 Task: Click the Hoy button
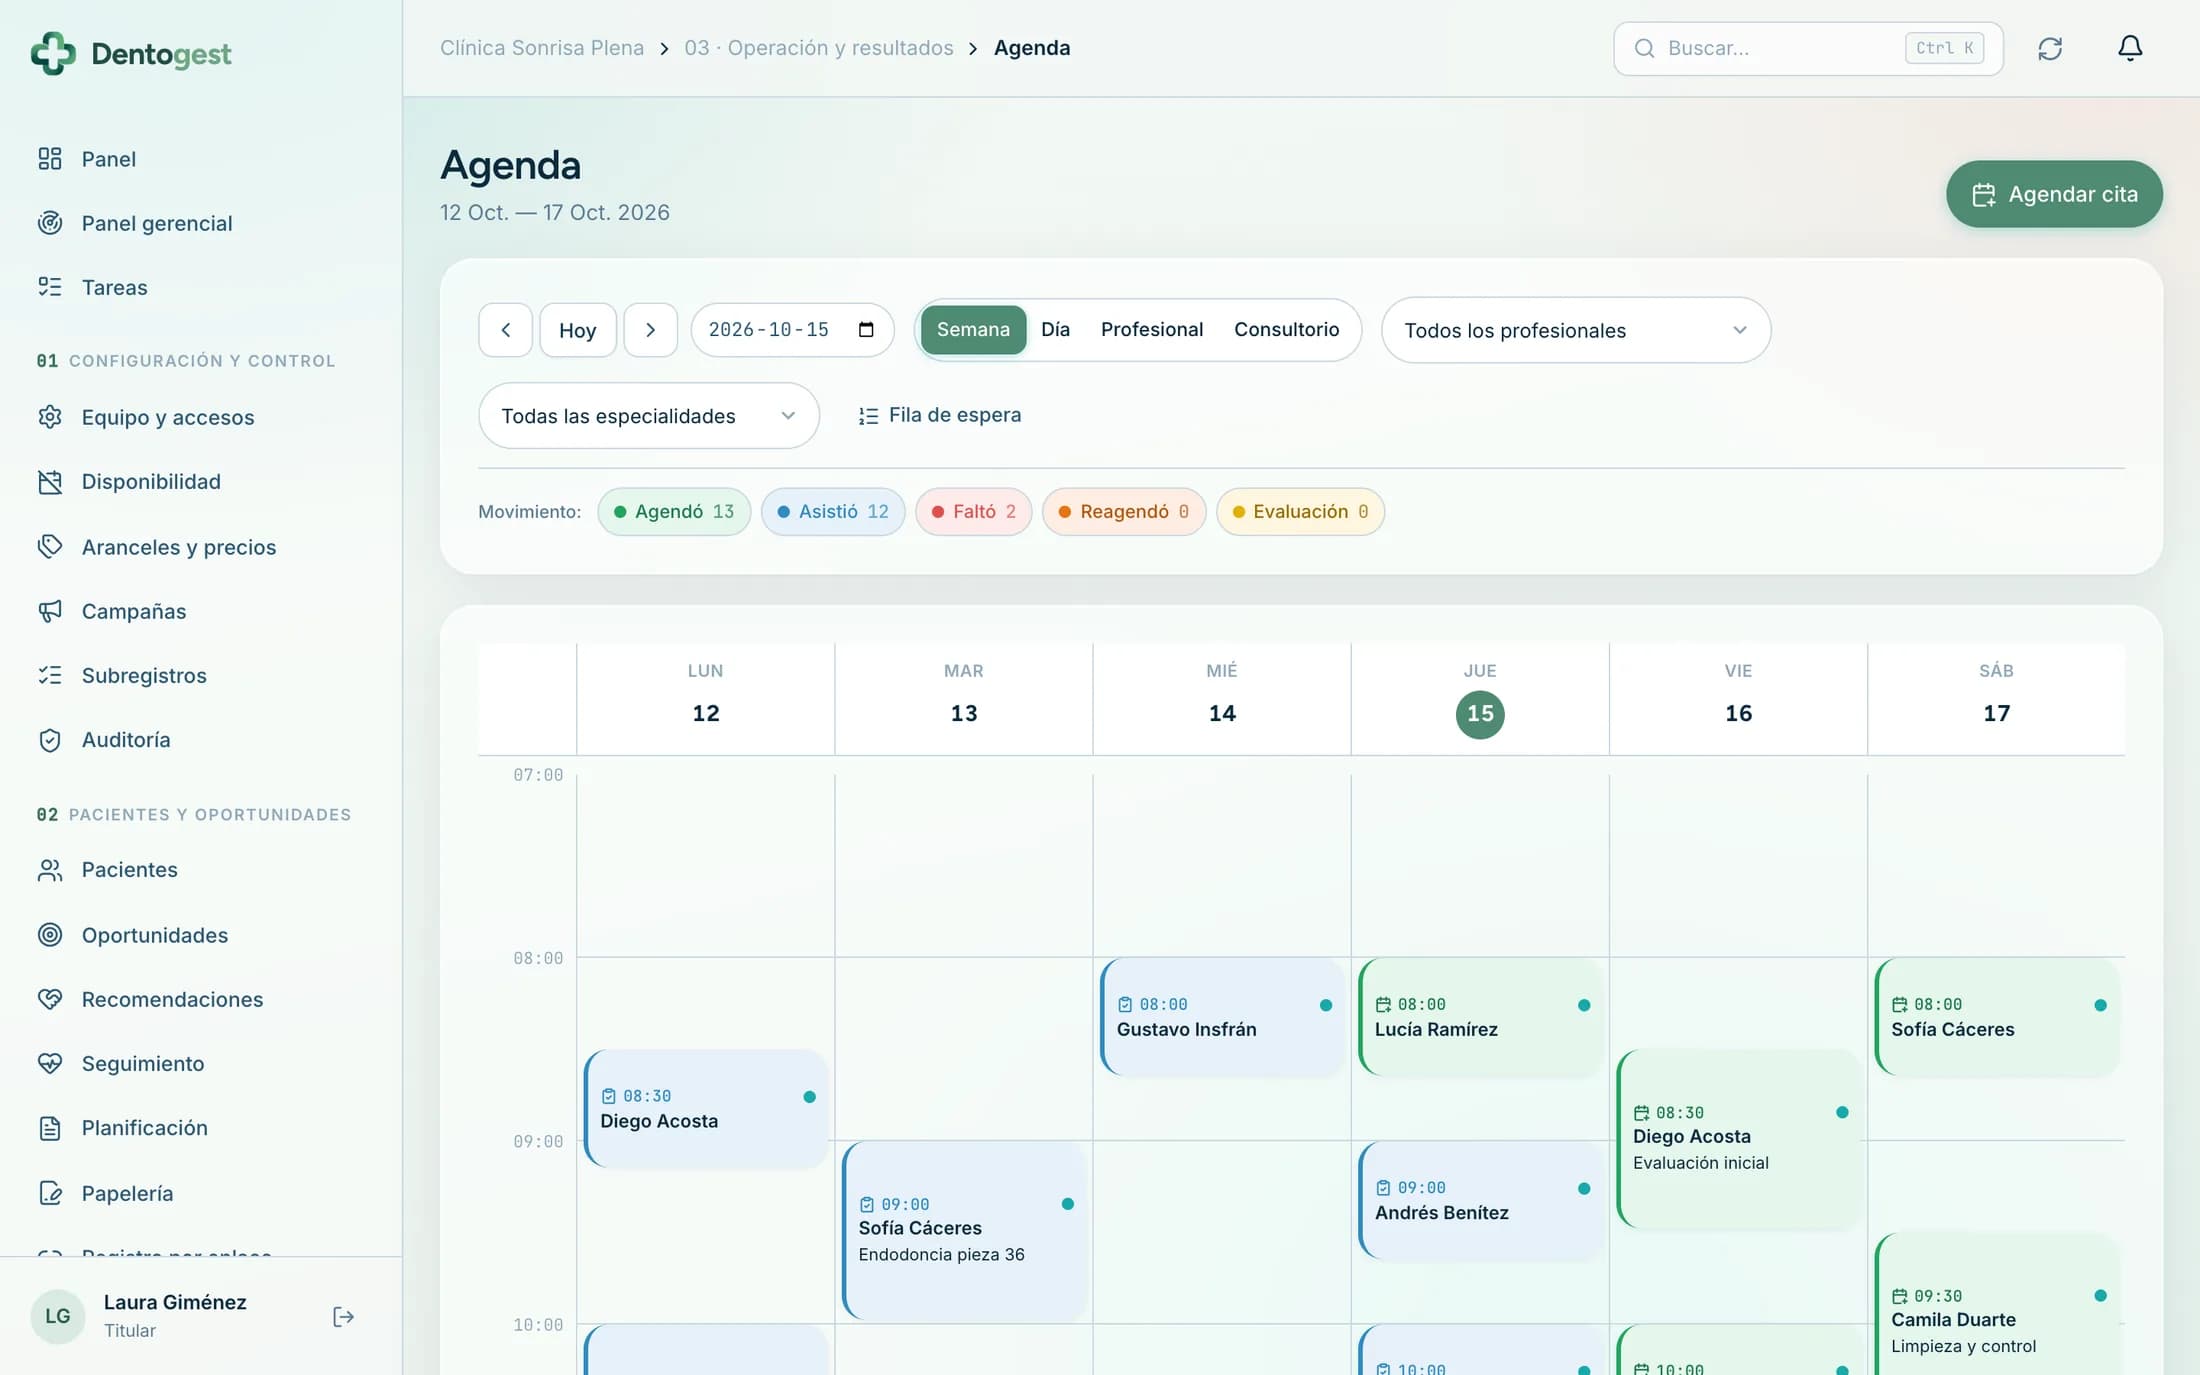578,330
